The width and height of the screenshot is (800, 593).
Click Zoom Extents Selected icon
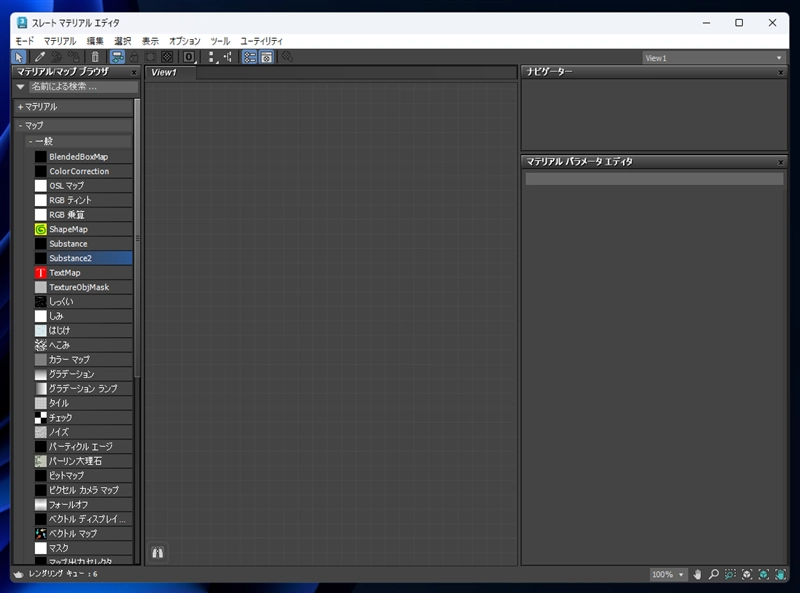[764, 575]
